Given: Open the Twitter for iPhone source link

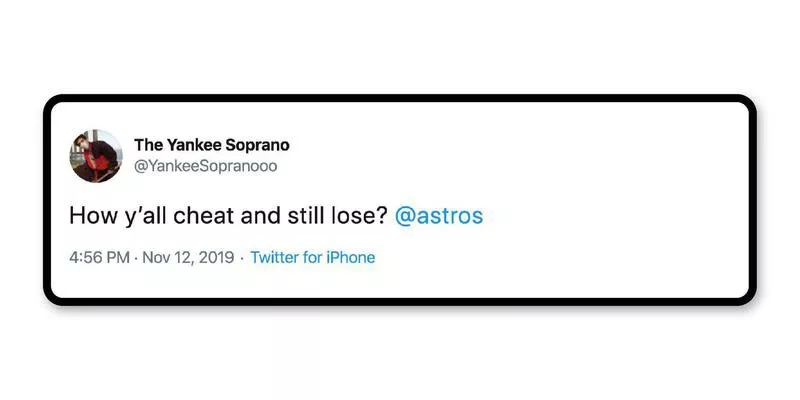Looking at the screenshot, I should click(x=313, y=257).
